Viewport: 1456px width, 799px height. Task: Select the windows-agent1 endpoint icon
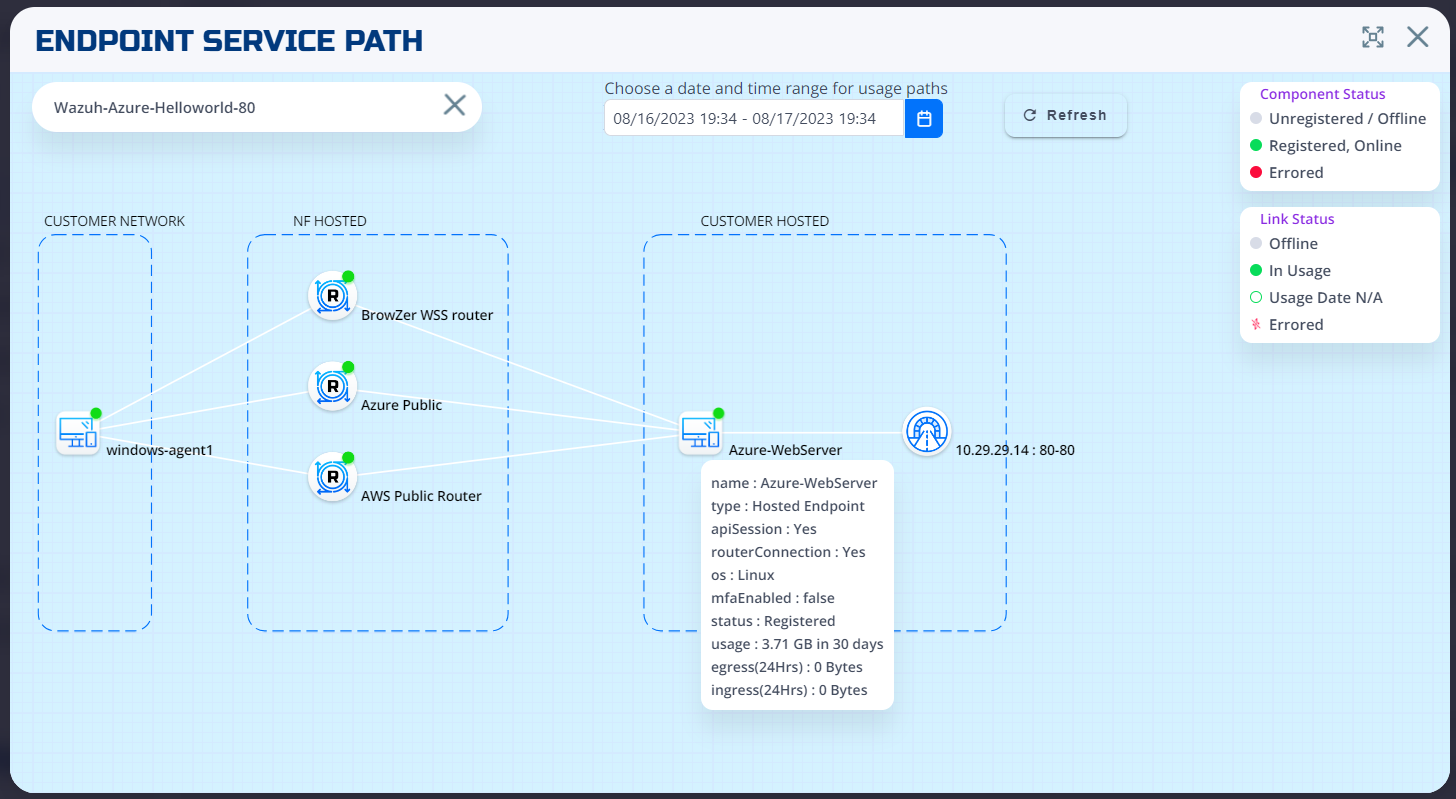pos(78,430)
